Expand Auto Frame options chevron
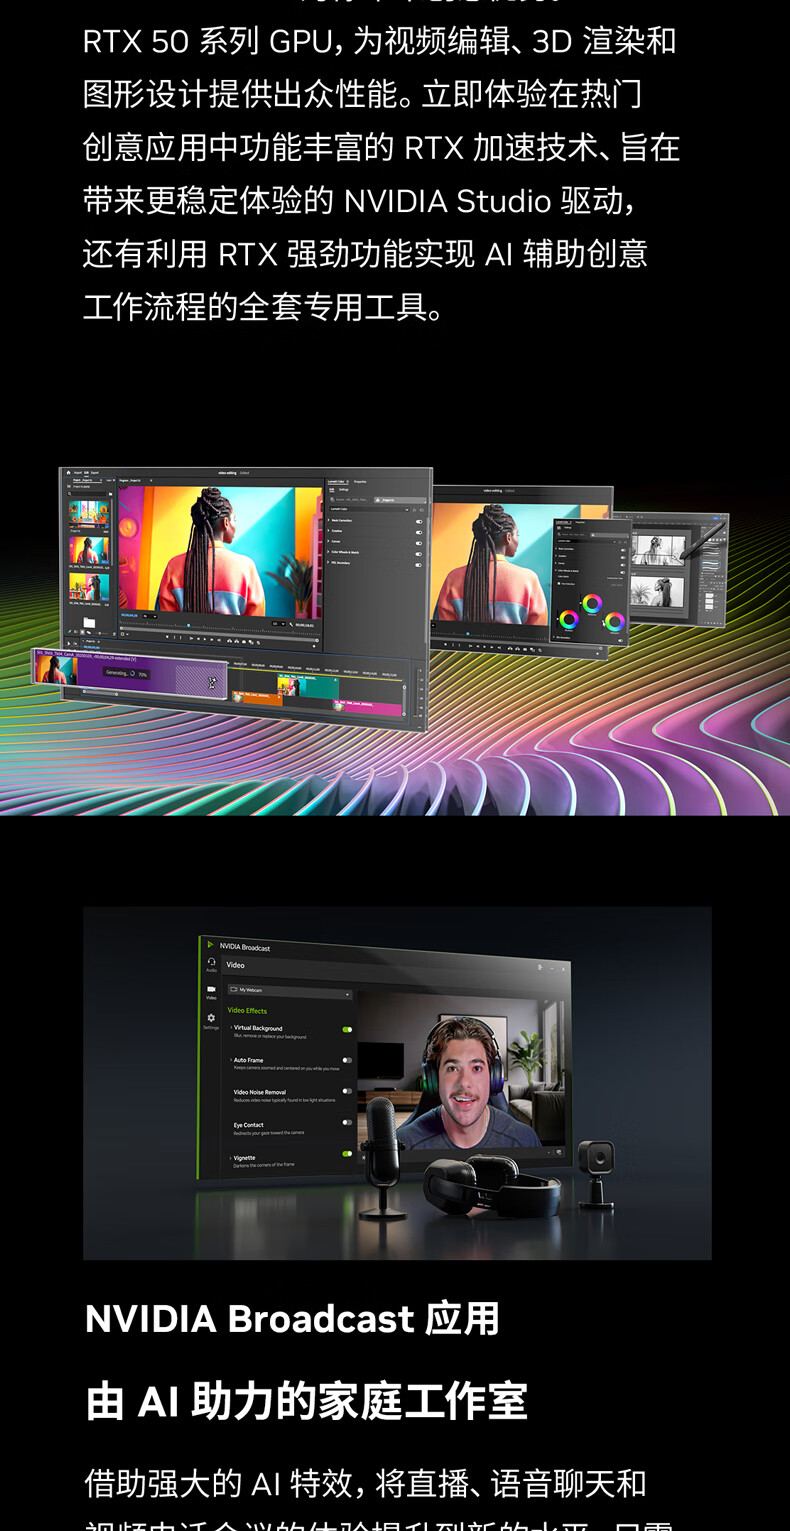Viewport: 790px width, 1531px height. [x=231, y=1060]
